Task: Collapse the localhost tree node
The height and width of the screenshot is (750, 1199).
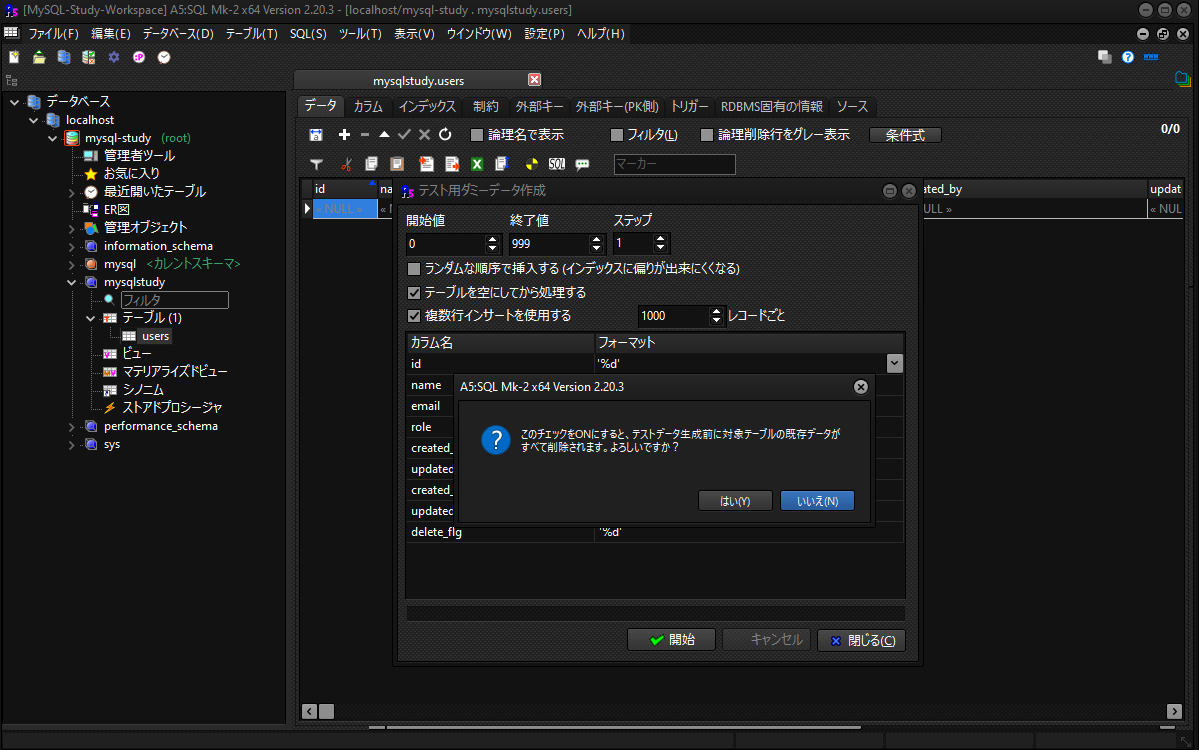Action: point(34,120)
